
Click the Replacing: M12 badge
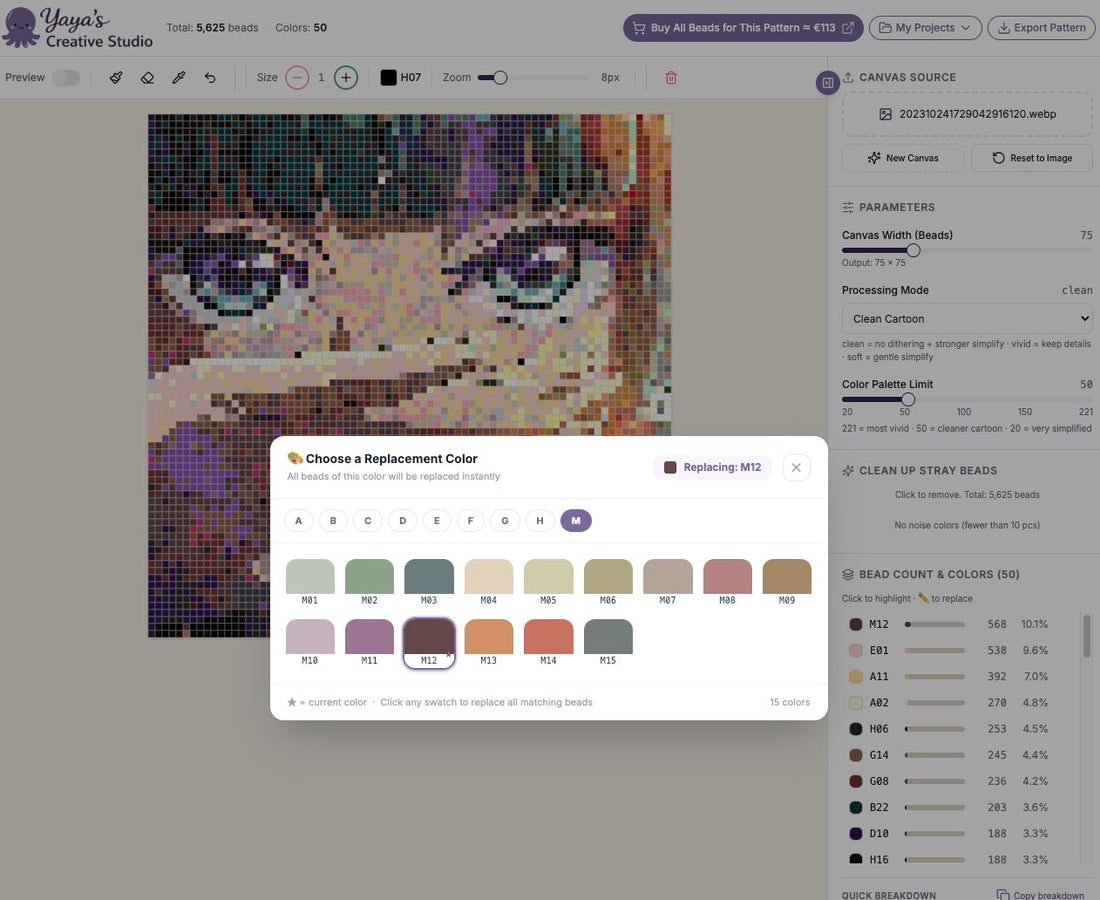tap(712, 467)
